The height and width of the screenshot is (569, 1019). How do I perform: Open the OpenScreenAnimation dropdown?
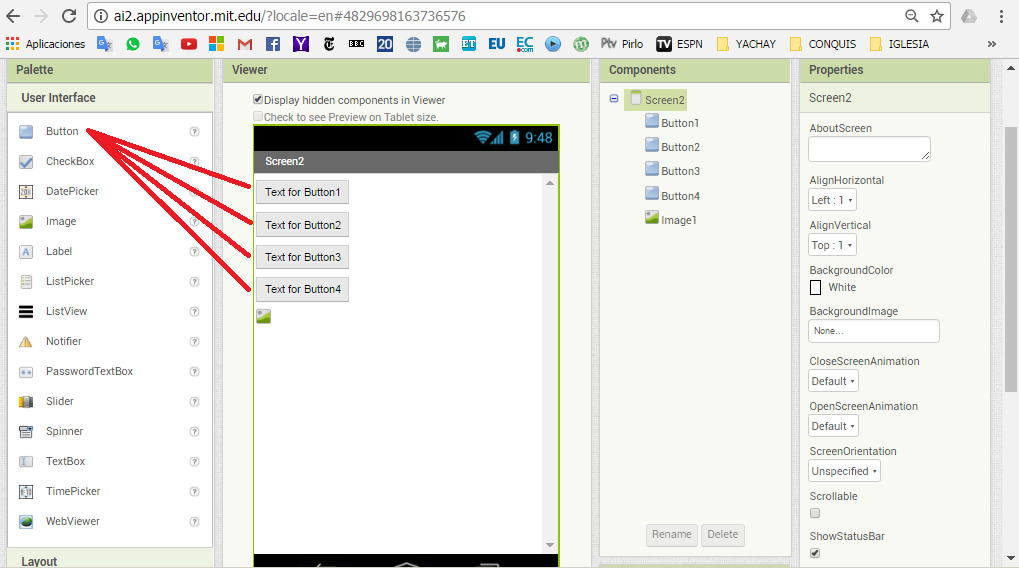pos(834,426)
